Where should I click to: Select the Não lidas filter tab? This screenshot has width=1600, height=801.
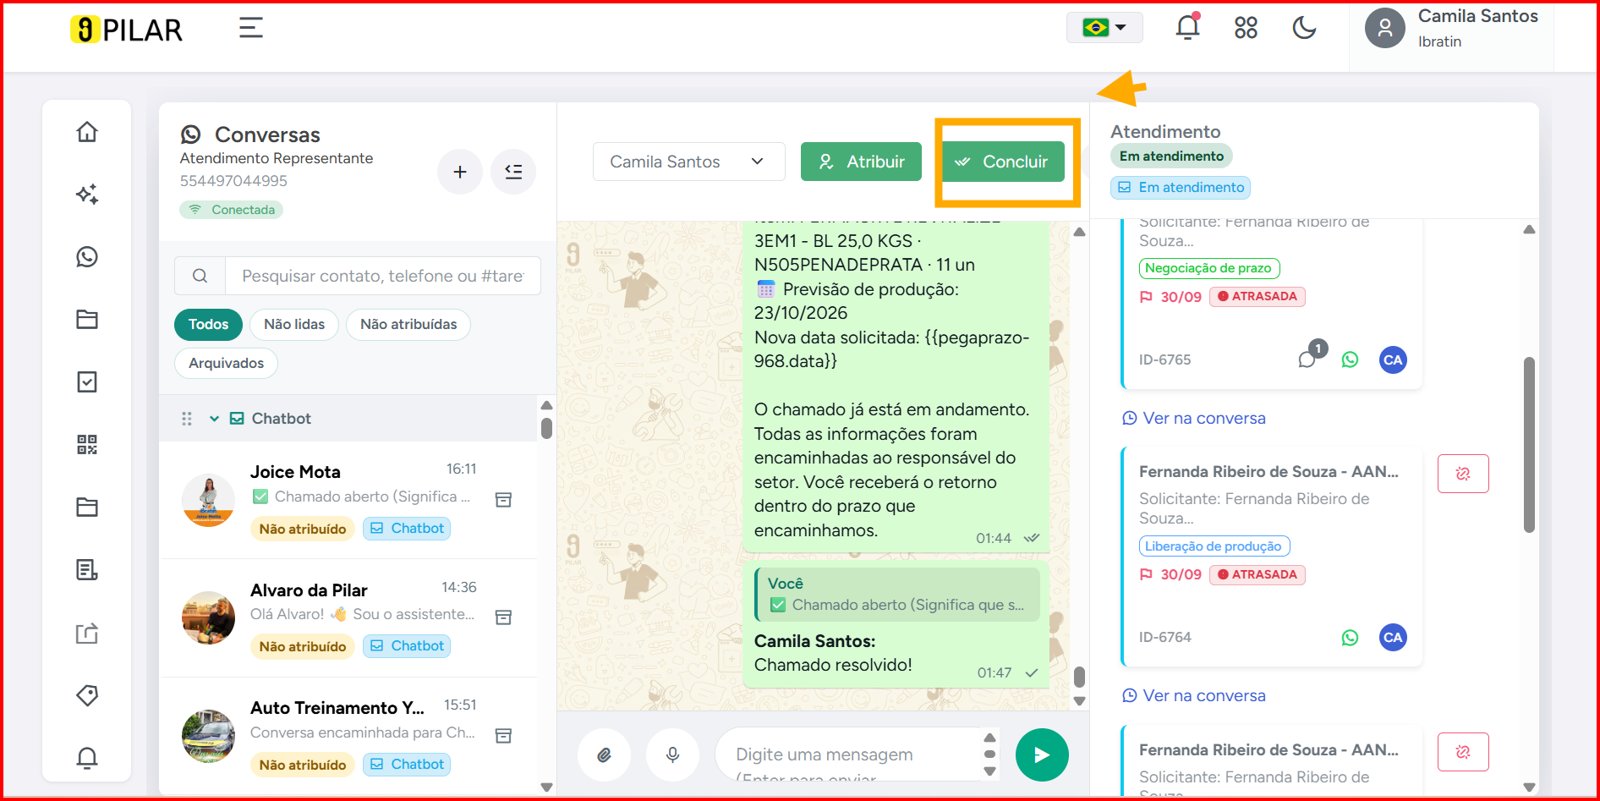click(294, 324)
